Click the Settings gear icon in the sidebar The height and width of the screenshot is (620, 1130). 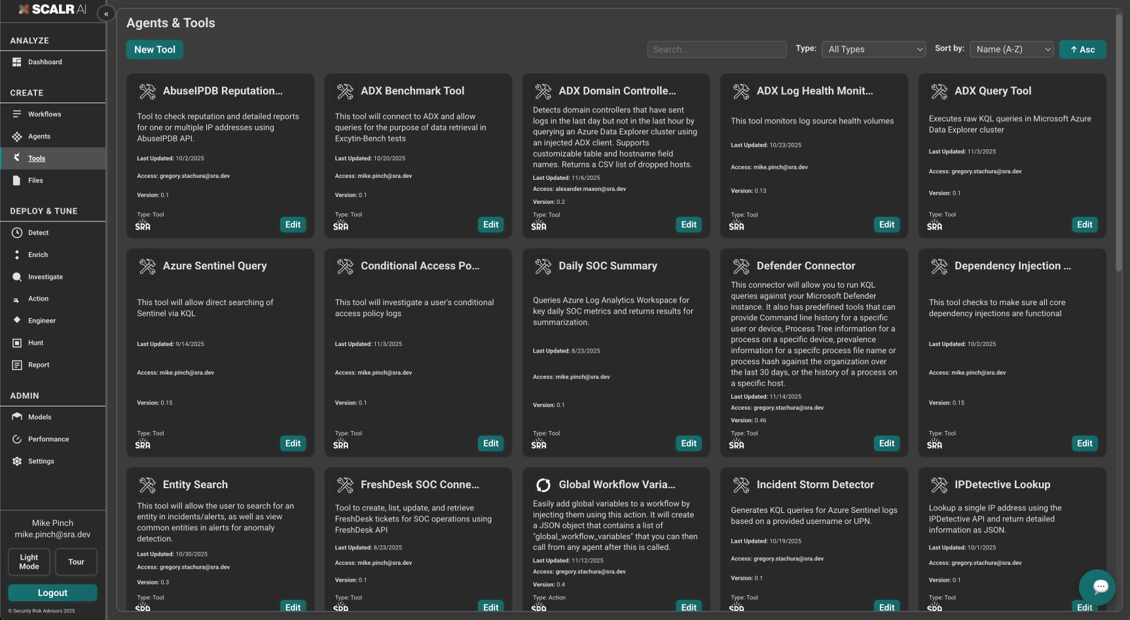click(x=17, y=461)
